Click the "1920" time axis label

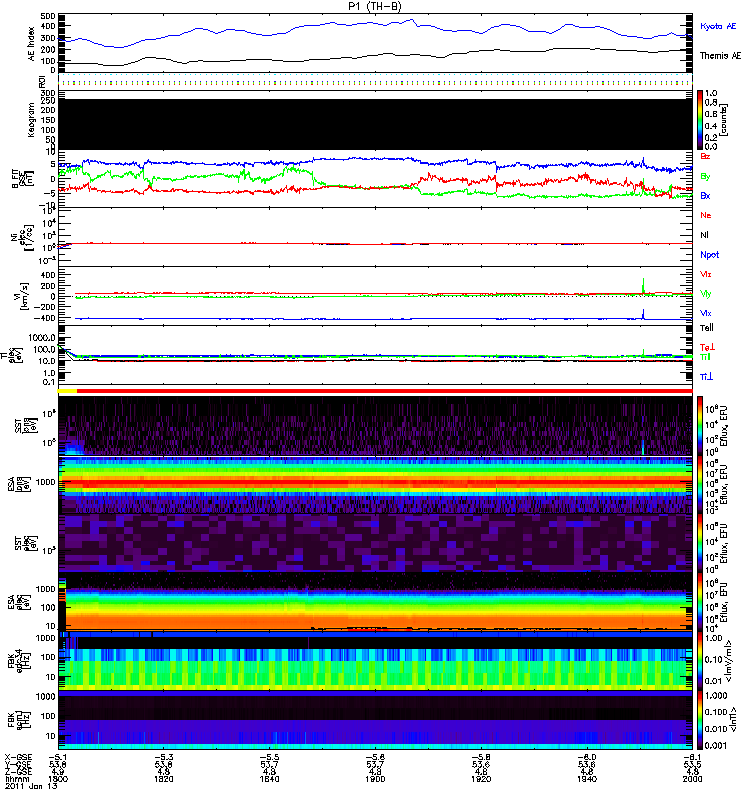point(481,779)
